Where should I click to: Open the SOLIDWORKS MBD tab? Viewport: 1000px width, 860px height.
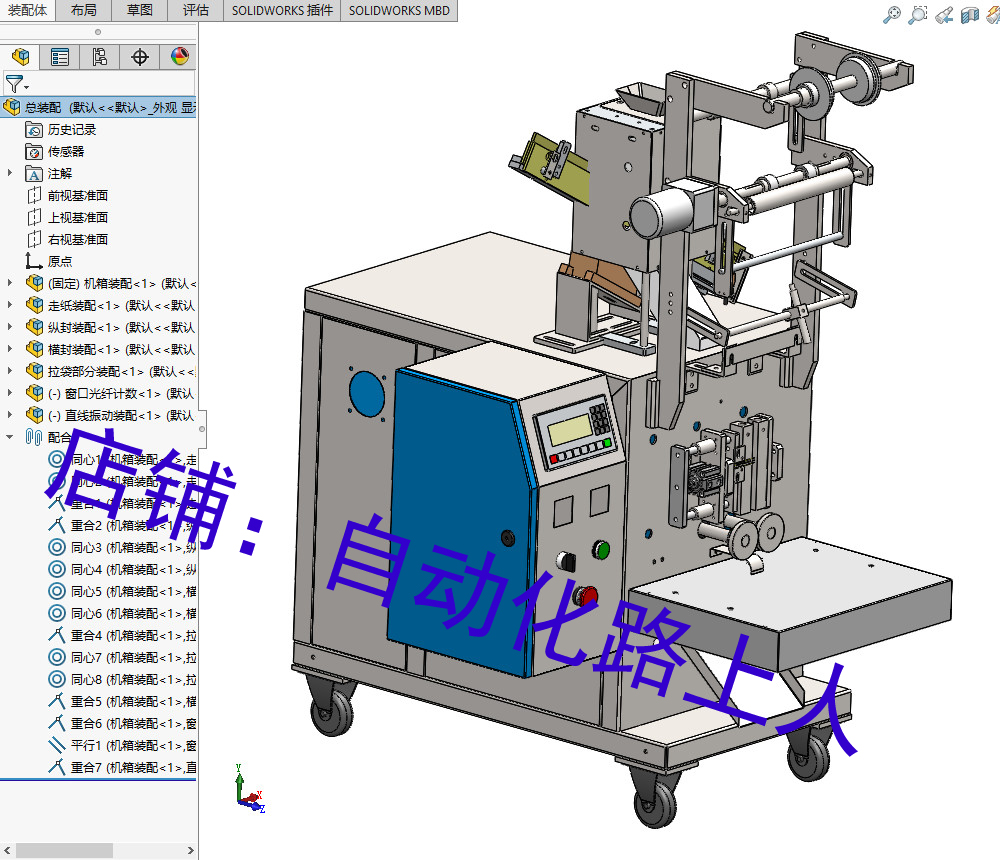pyautogui.click(x=399, y=11)
